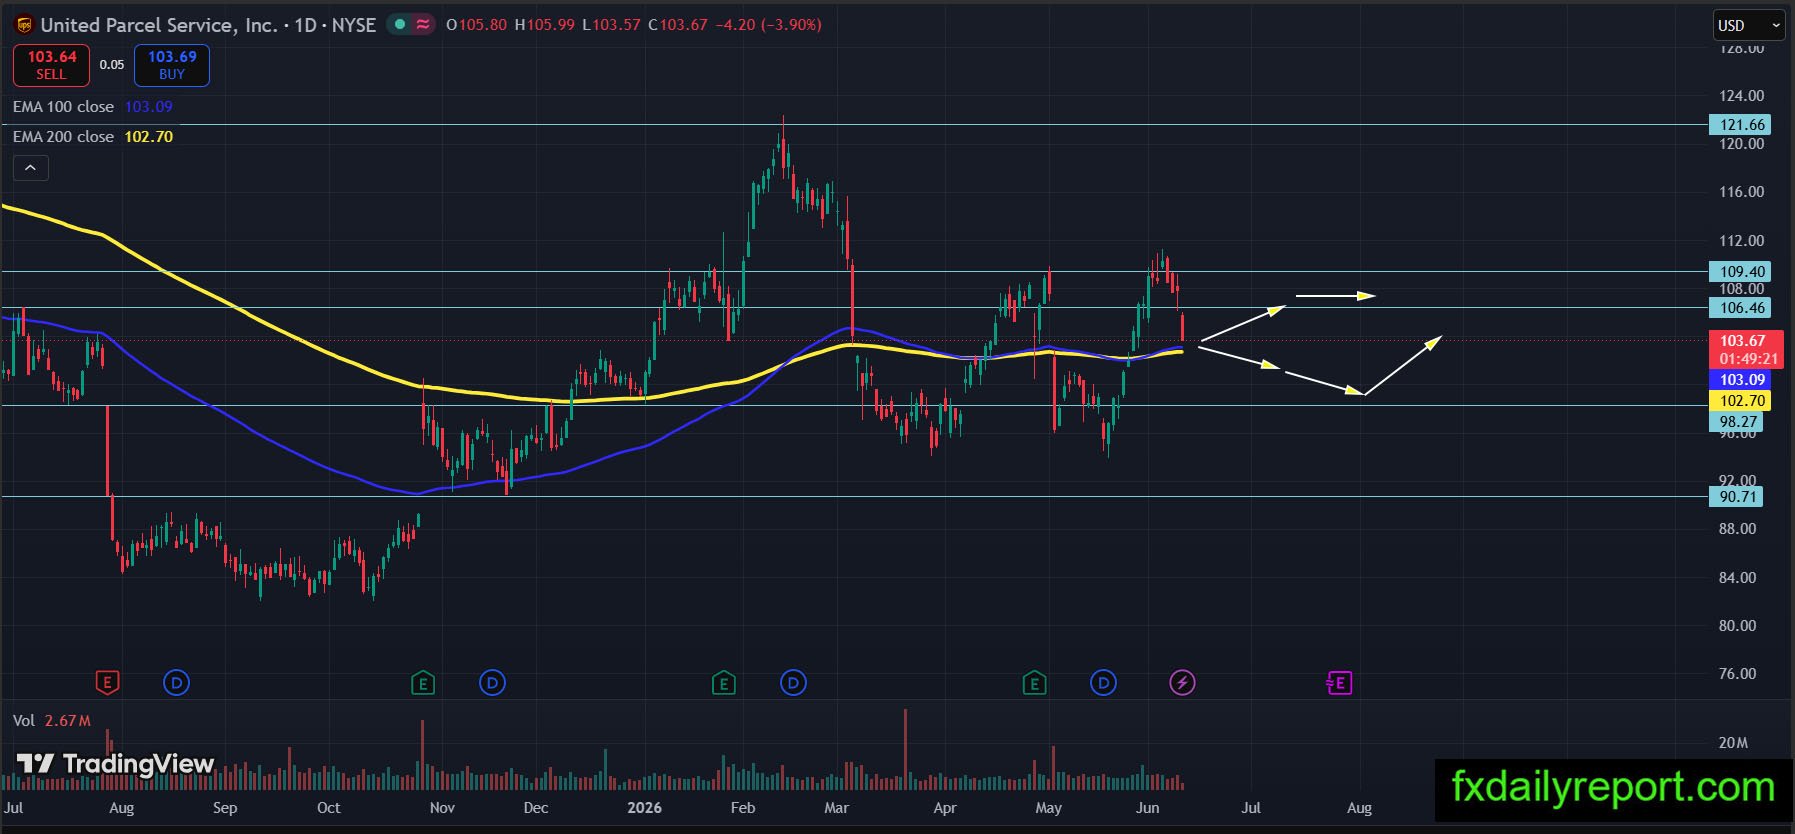Image resolution: width=1795 pixels, height=834 pixels.
Task: Select the EMA 200 close indicator legend
Action: pos(64,137)
